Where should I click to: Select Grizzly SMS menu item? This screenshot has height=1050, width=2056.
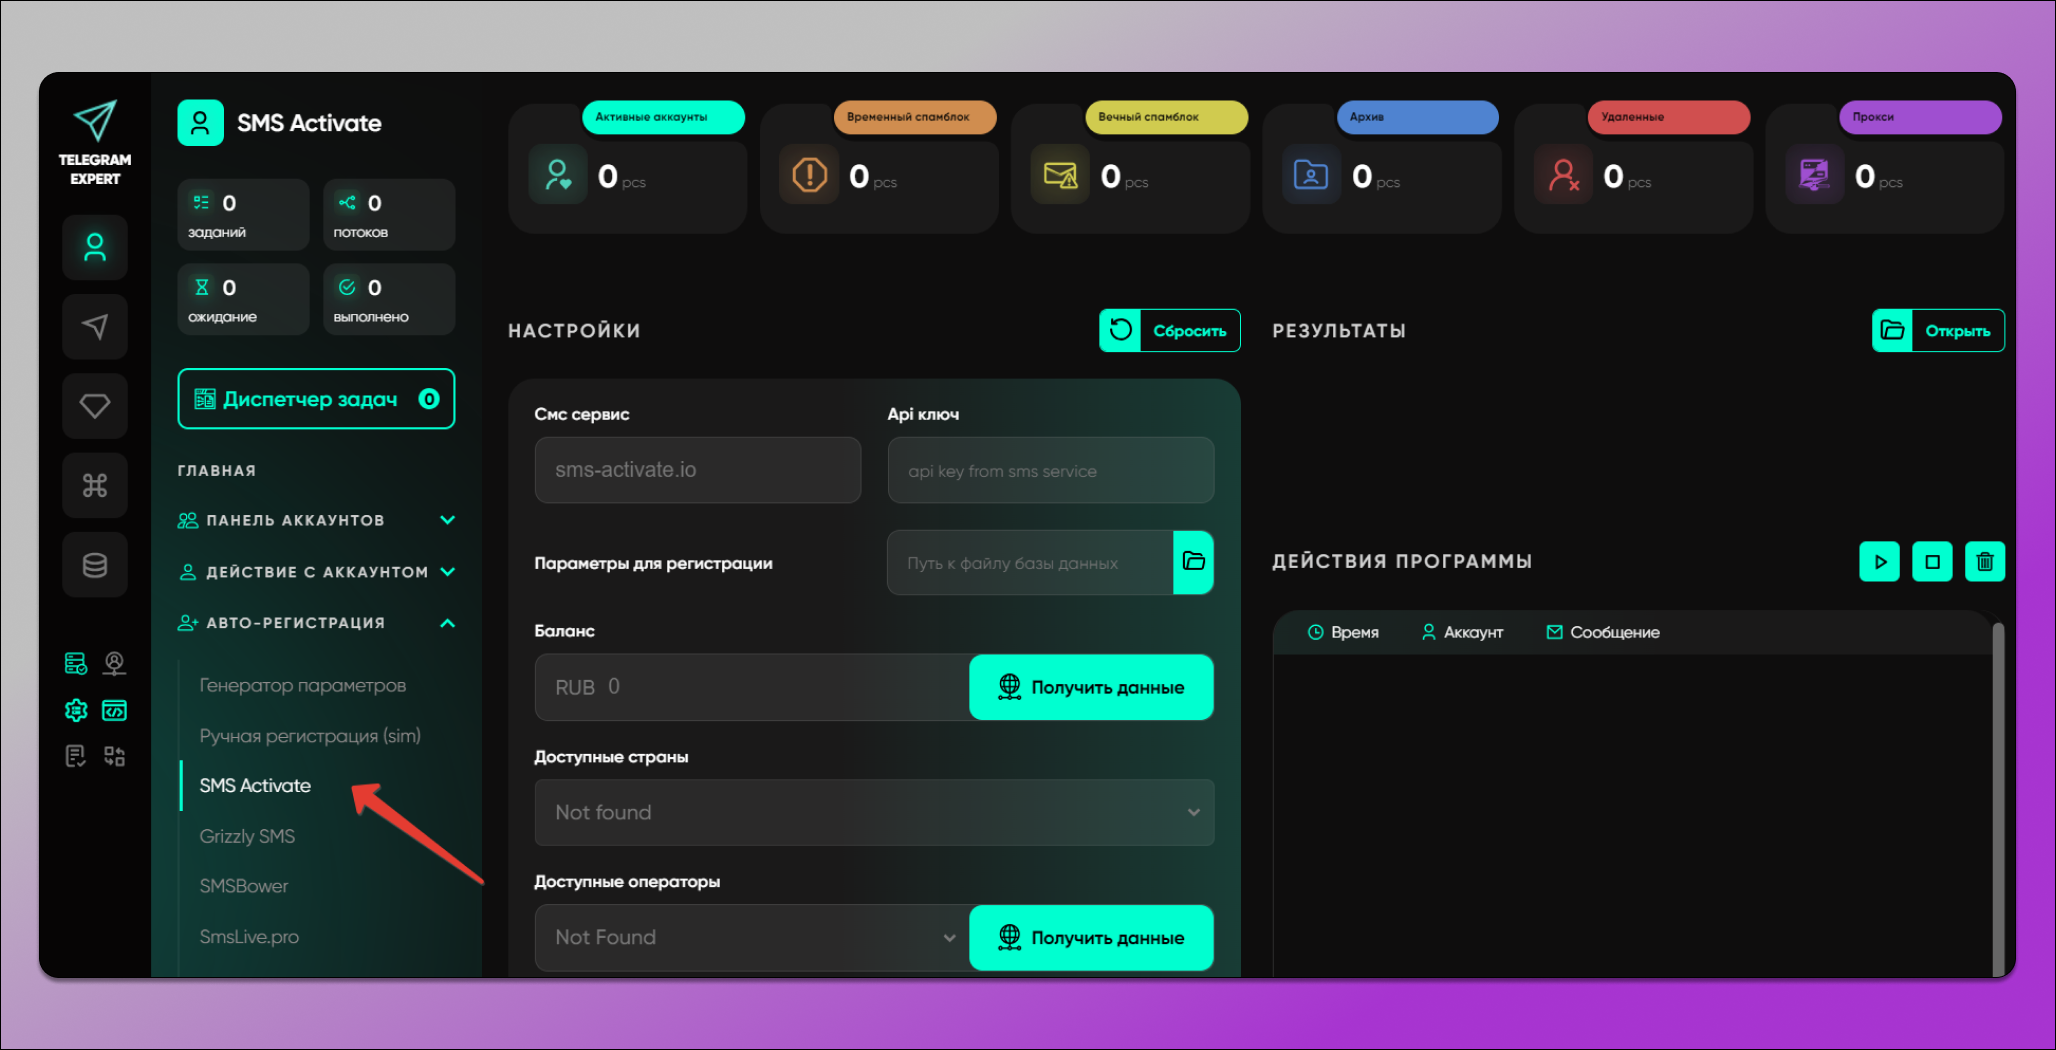[x=247, y=836]
